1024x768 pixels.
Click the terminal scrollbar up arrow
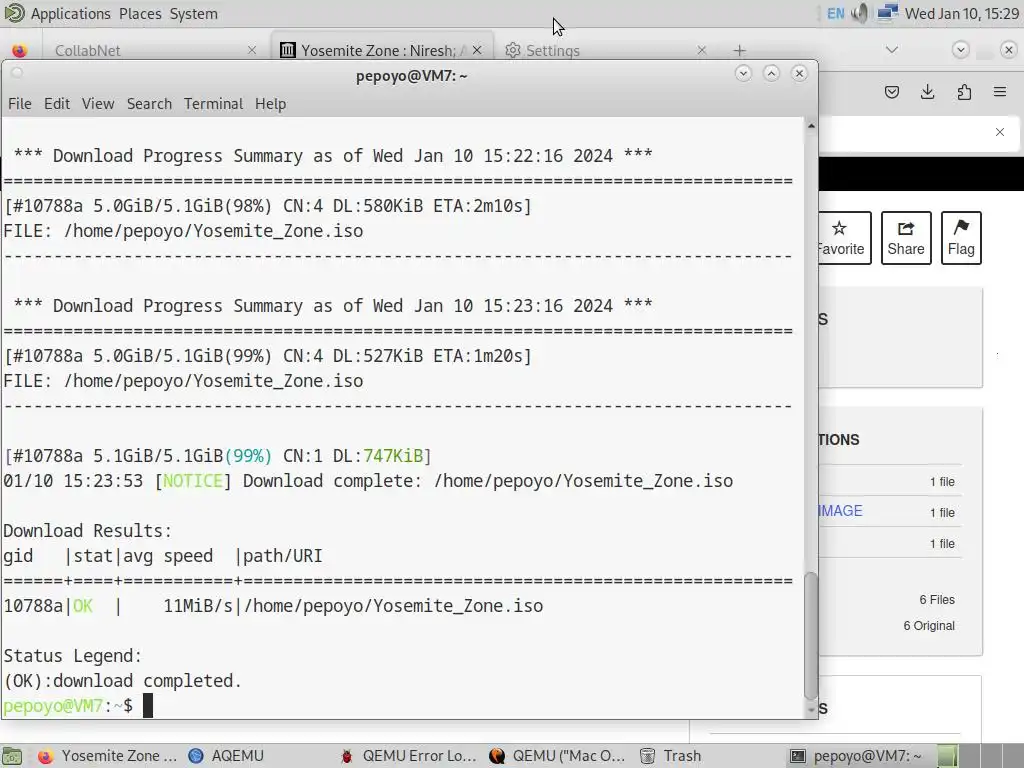coord(811,125)
